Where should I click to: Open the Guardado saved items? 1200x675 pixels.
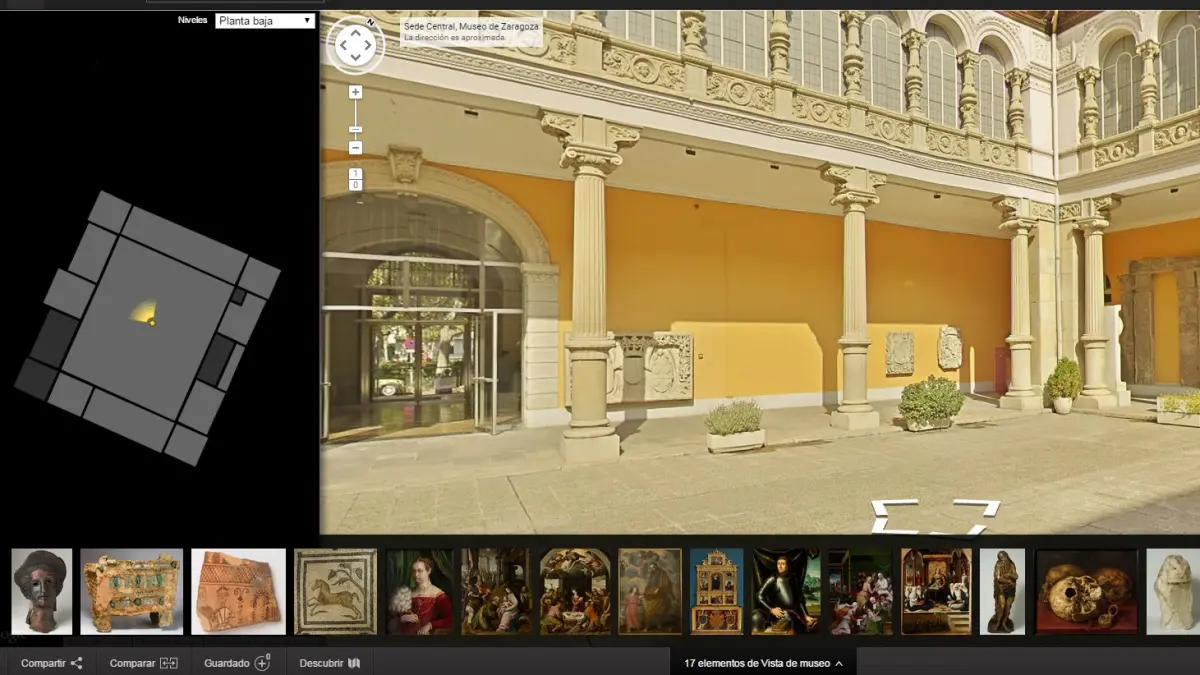[x=237, y=663]
